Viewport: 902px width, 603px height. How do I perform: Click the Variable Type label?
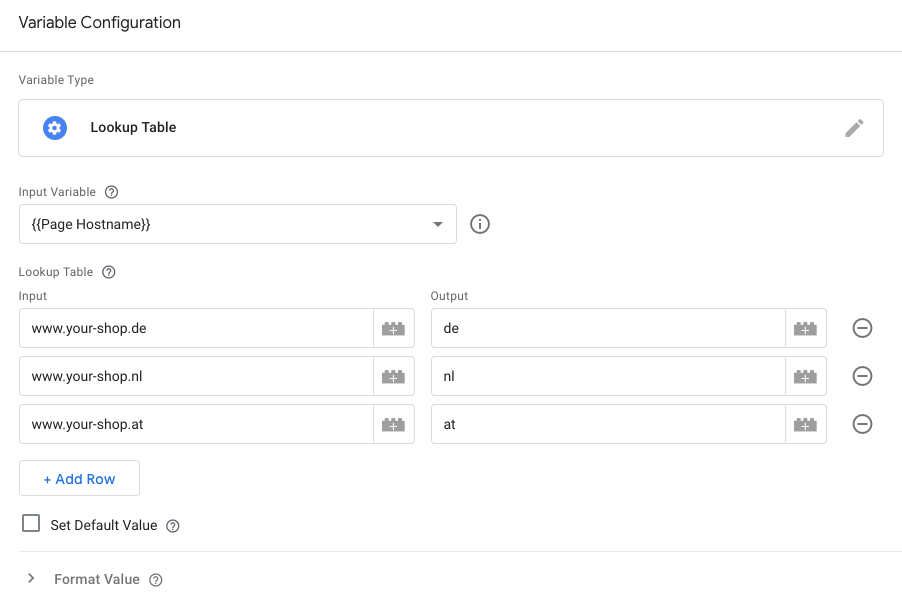point(56,80)
